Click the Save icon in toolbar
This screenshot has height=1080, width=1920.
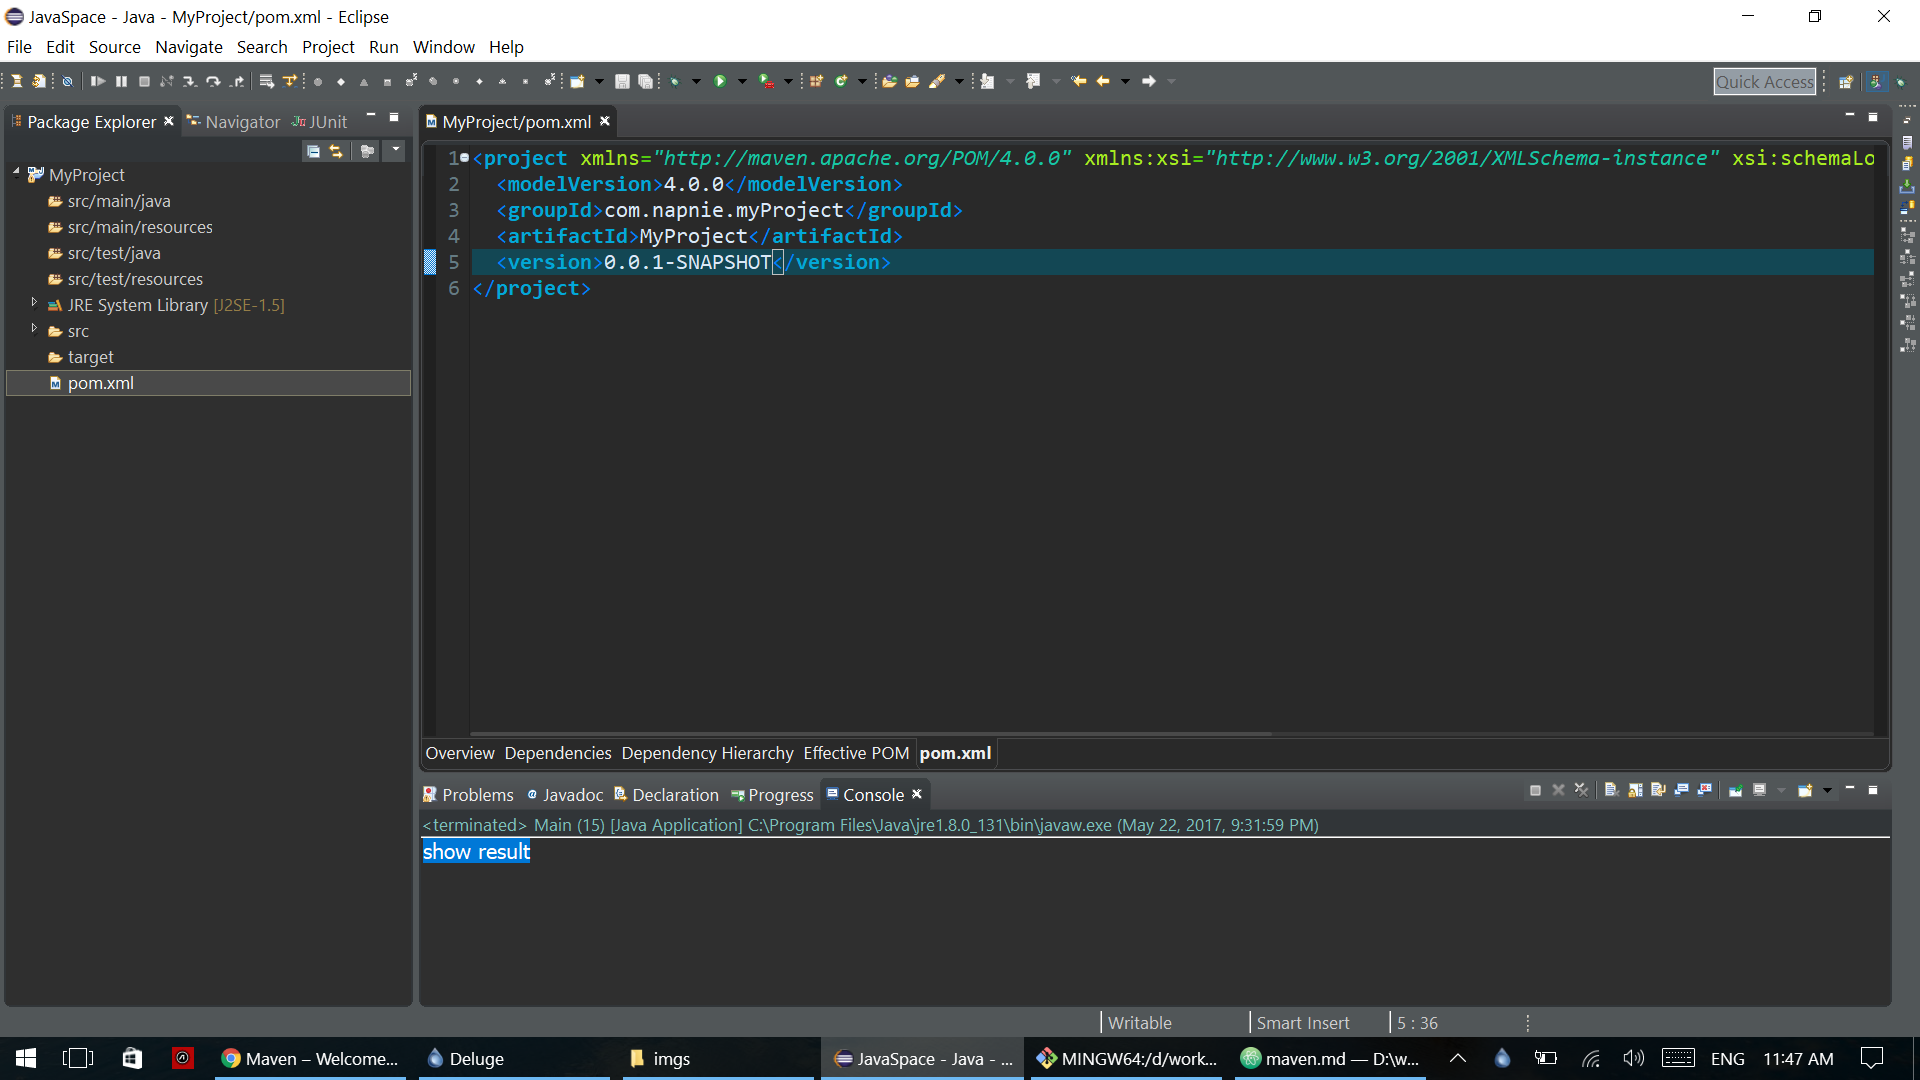click(x=621, y=81)
